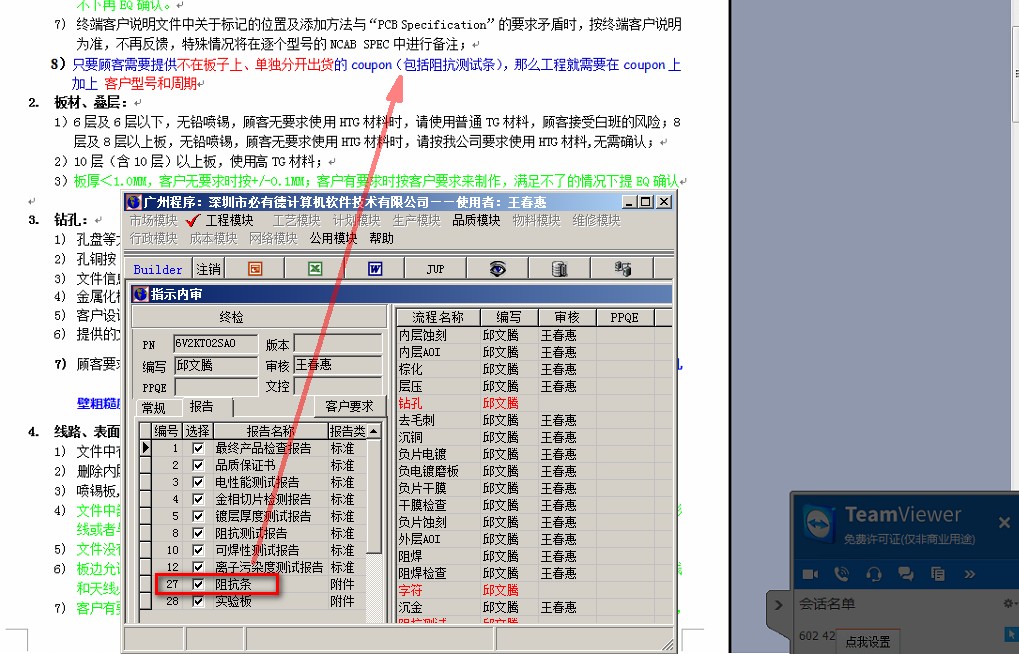Click the 注销 logout button

pyautogui.click(x=209, y=269)
